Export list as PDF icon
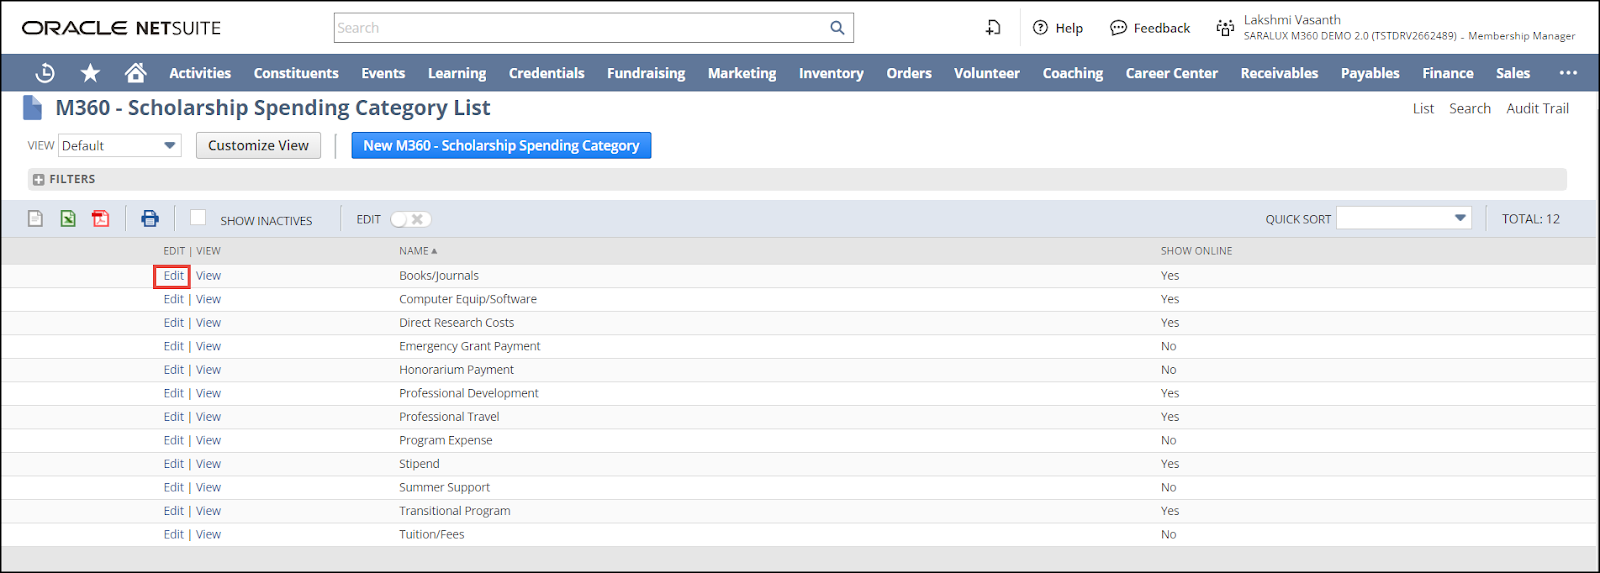 (x=101, y=219)
